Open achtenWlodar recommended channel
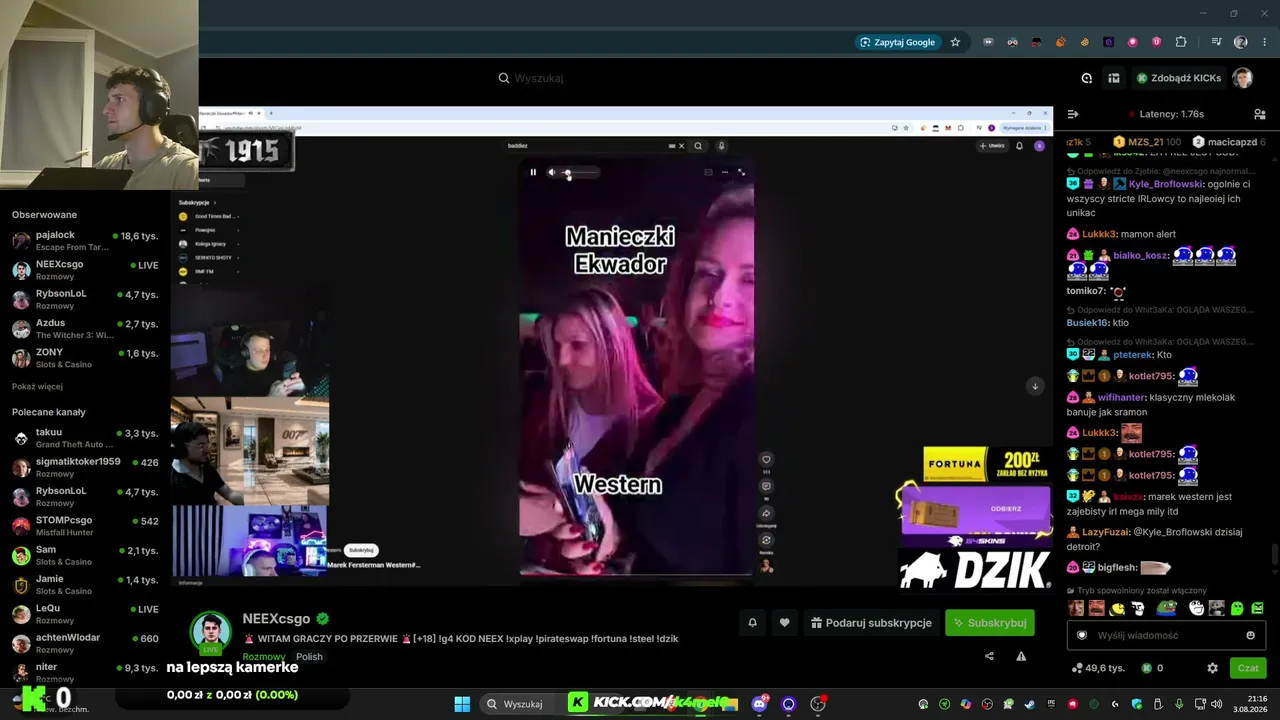This screenshot has width=1280, height=720. pyautogui.click(x=85, y=643)
